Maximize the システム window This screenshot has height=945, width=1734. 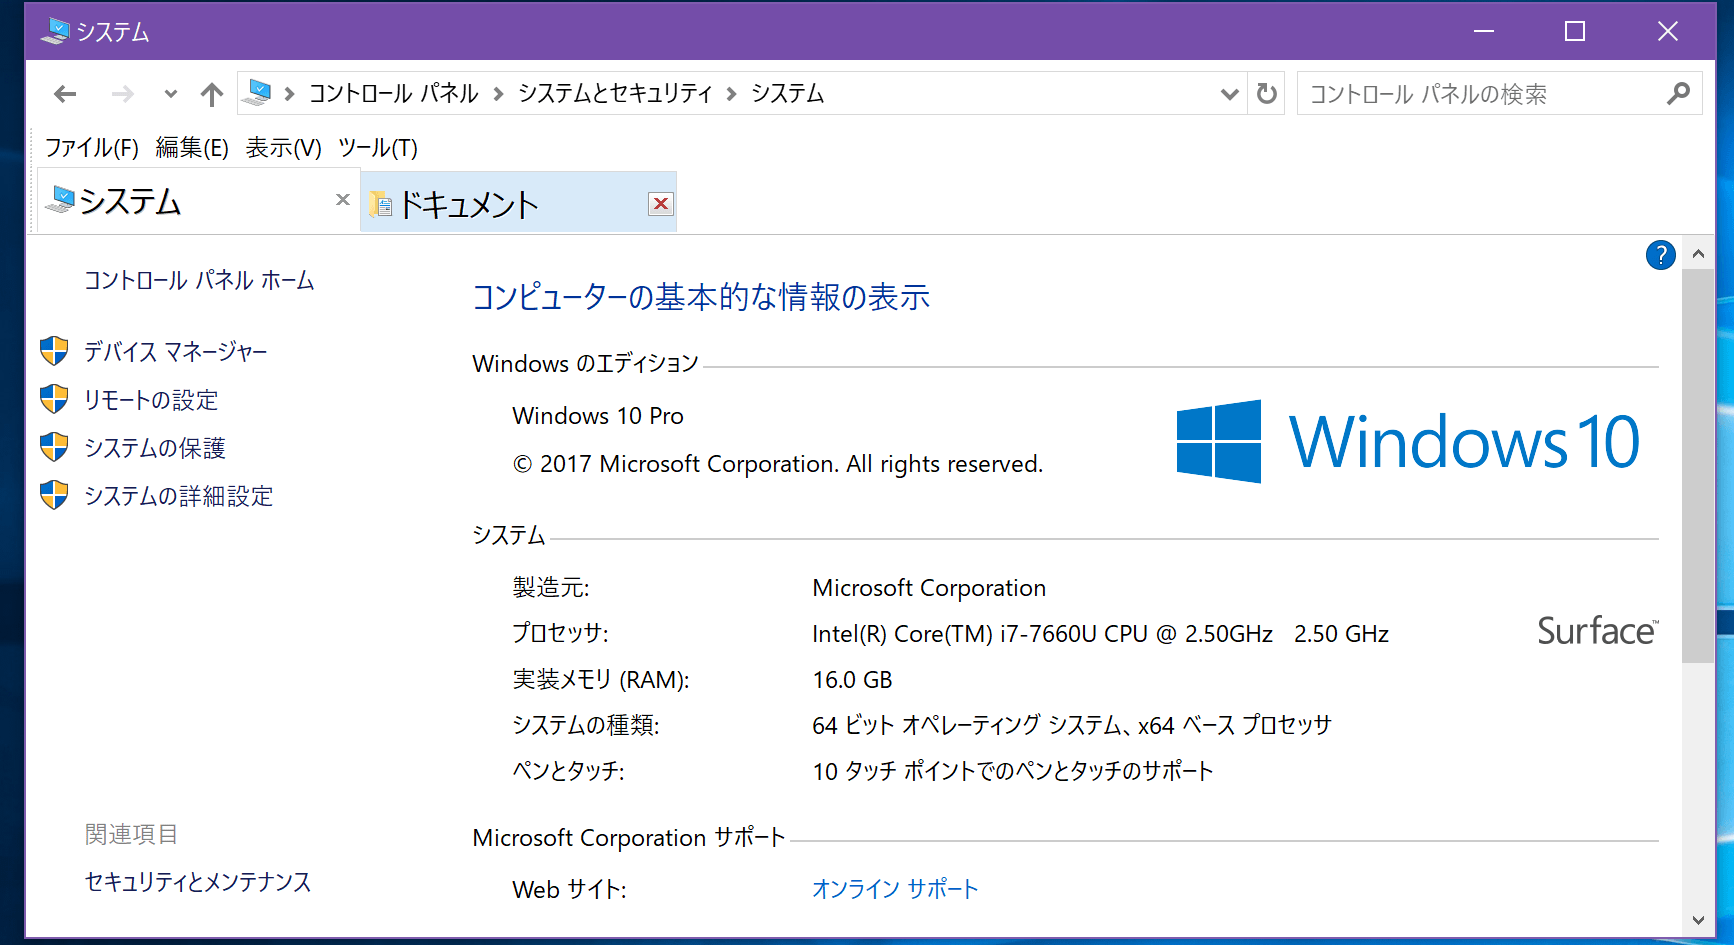1575,31
